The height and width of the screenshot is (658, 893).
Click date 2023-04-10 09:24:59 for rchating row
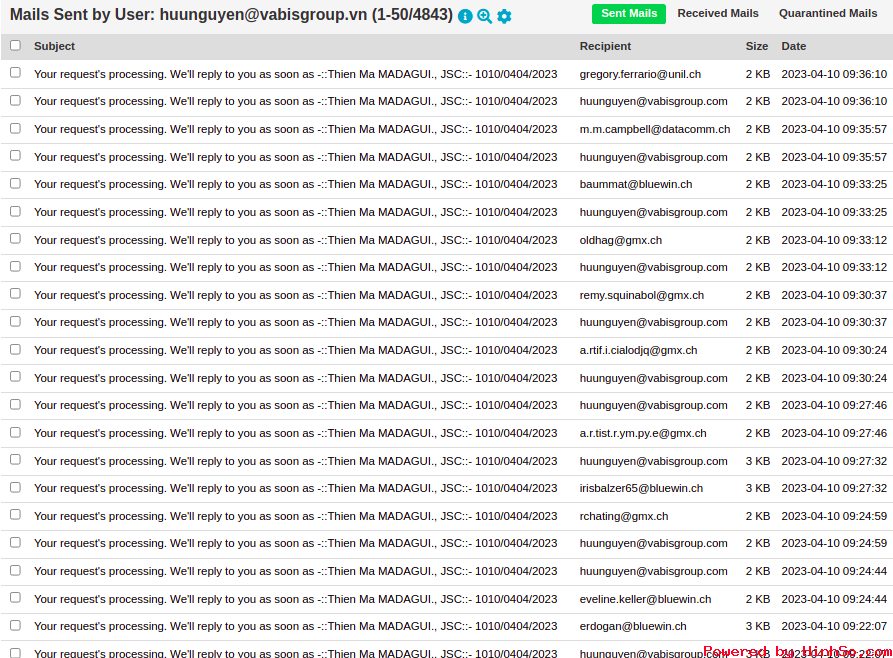tap(834, 516)
